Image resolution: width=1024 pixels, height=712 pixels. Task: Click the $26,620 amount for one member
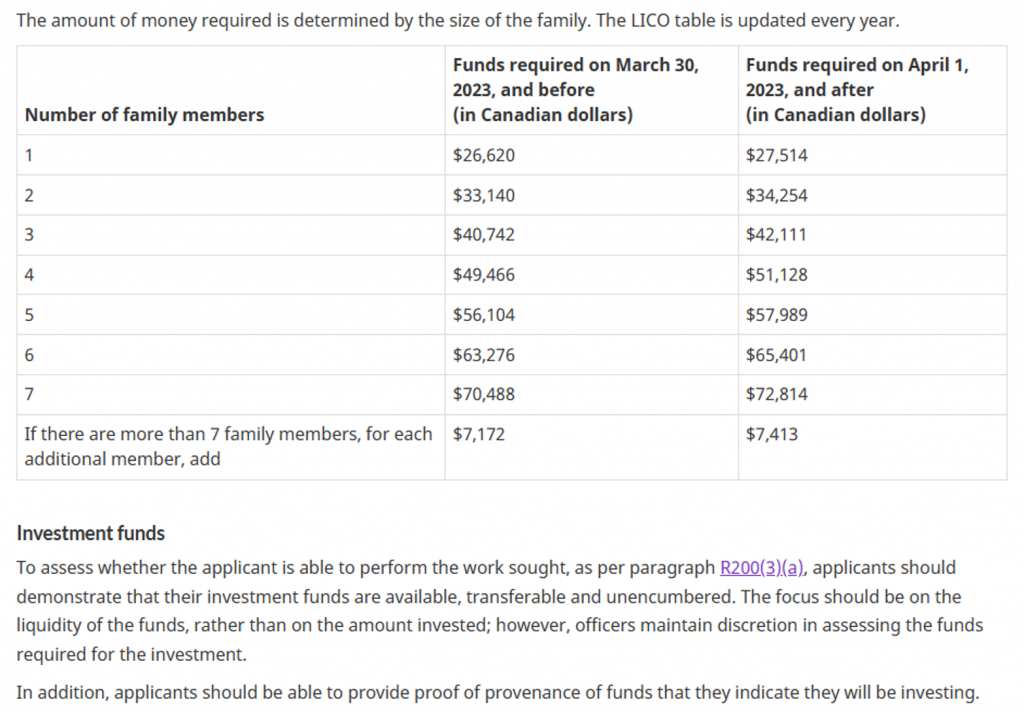coord(484,155)
